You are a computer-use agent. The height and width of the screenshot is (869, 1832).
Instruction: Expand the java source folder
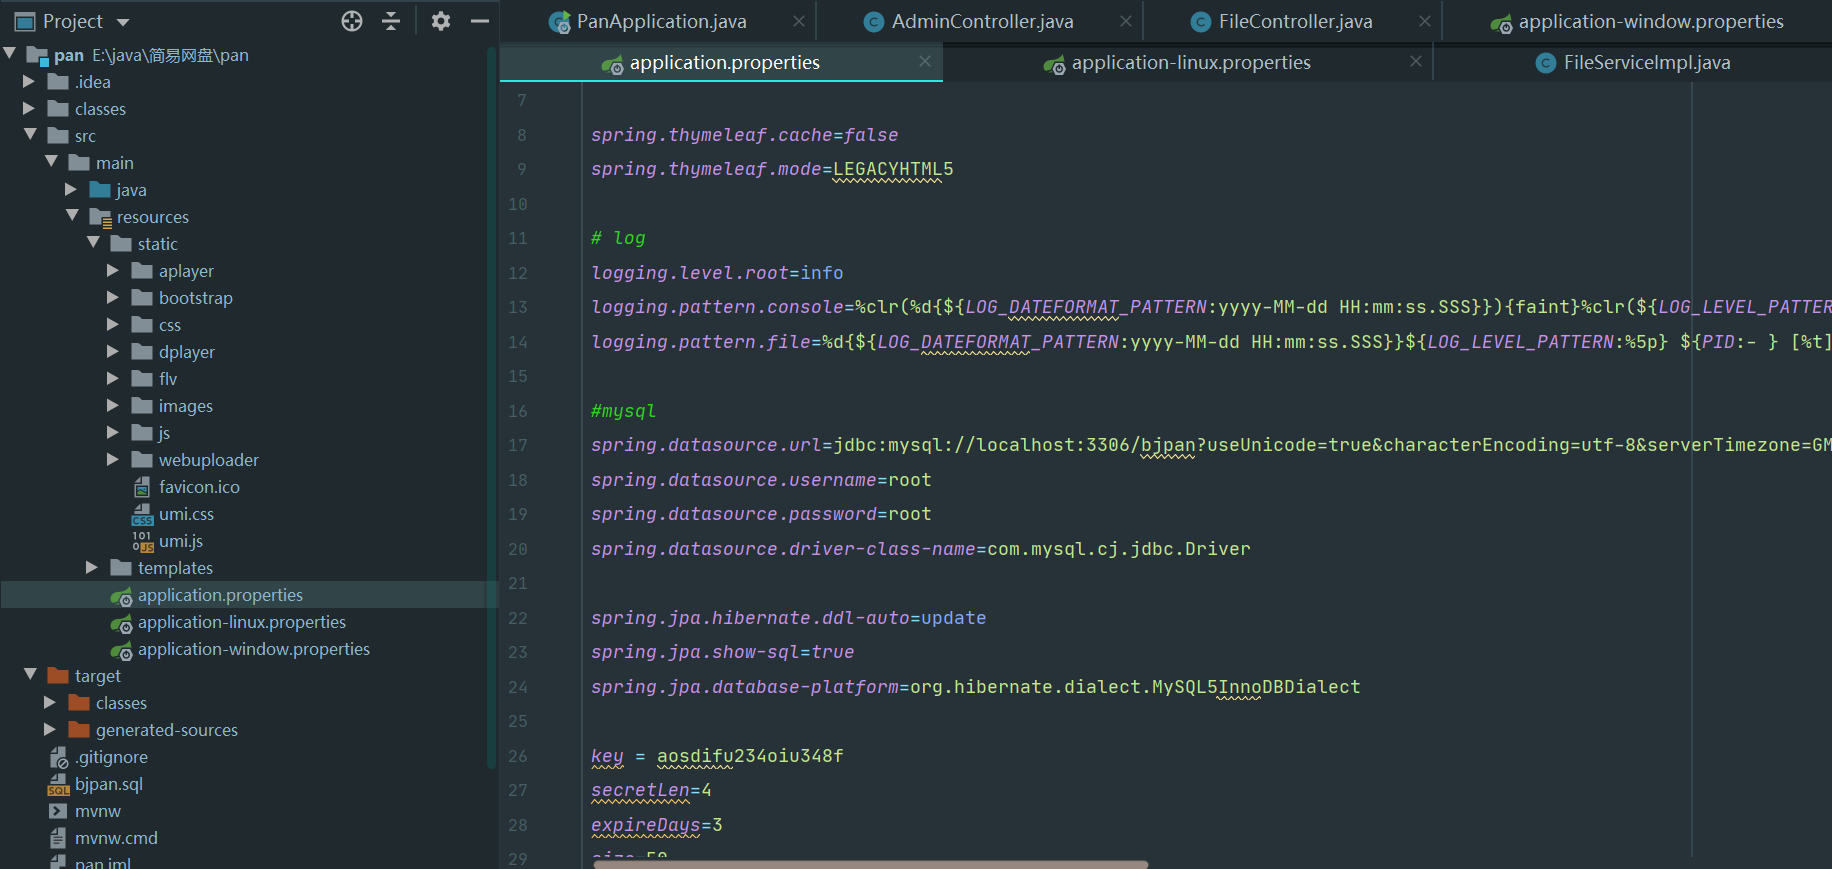71,189
